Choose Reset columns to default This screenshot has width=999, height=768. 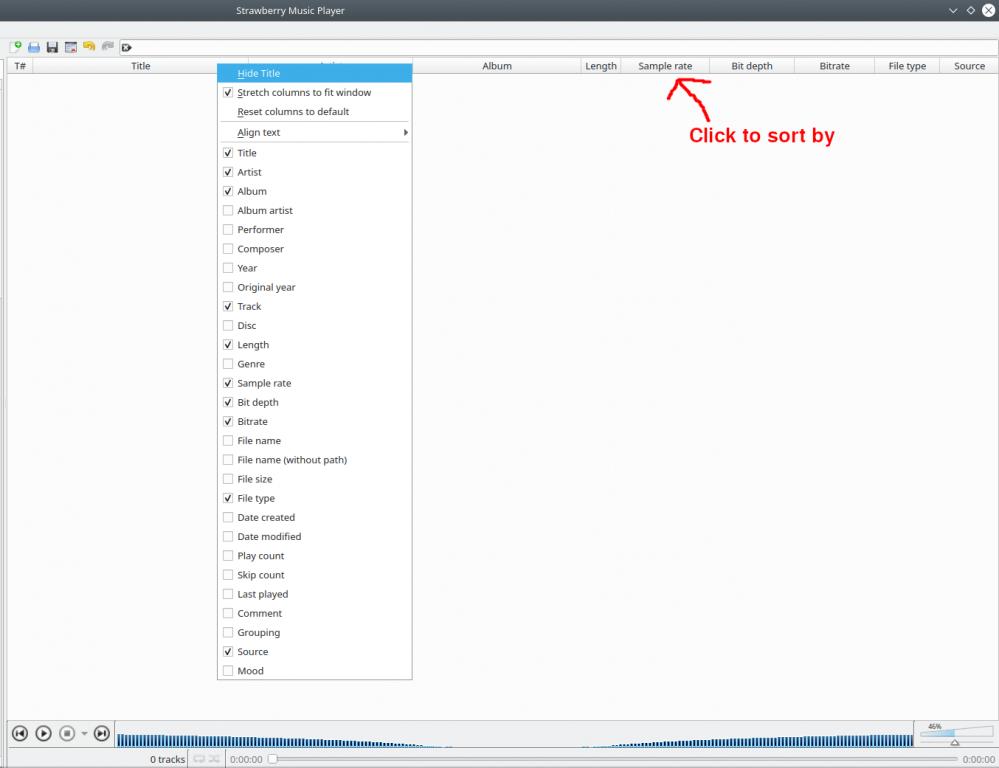tap(315, 112)
